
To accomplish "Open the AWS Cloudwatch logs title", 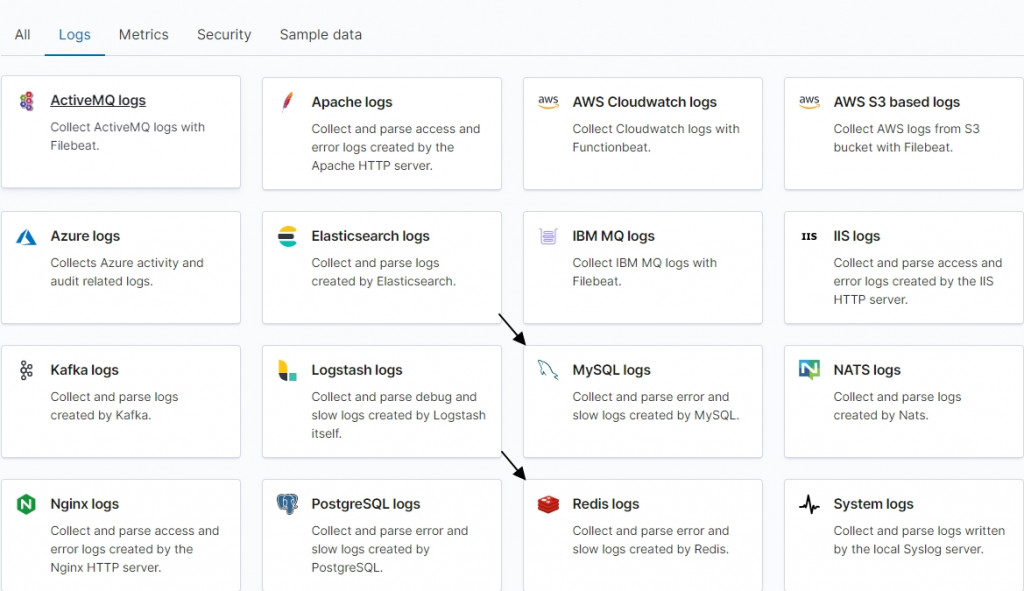I will coord(644,102).
